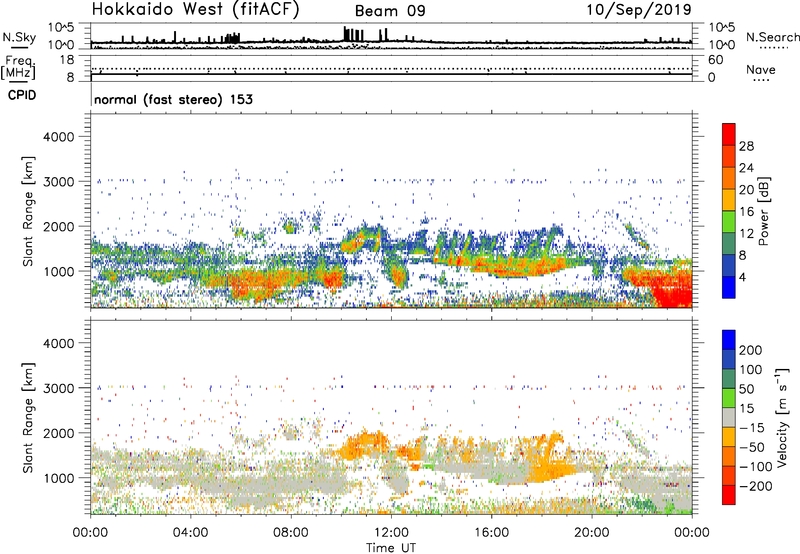Select the "CPID" row label

tap(22, 95)
